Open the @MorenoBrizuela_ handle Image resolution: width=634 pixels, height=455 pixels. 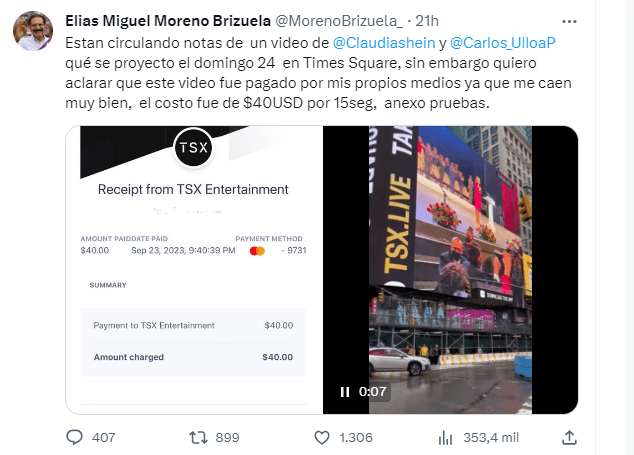click(x=339, y=21)
